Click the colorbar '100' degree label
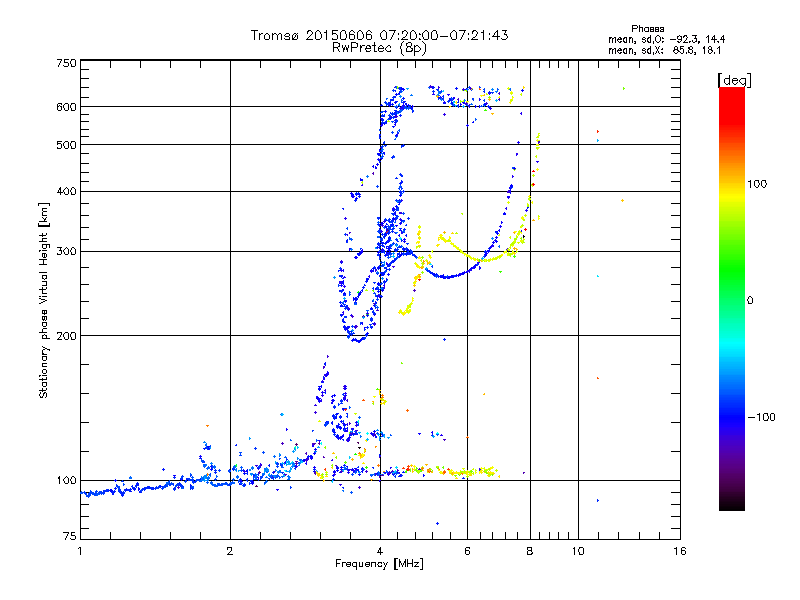 pyautogui.click(x=757, y=184)
